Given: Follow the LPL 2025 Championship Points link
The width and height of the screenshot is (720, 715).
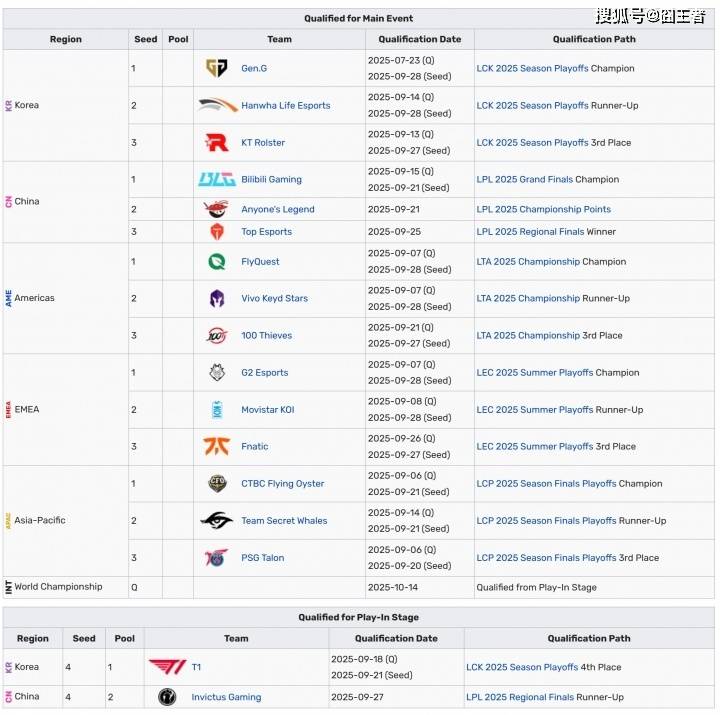Looking at the screenshot, I should pyautogui.click(x=543, y=210).
